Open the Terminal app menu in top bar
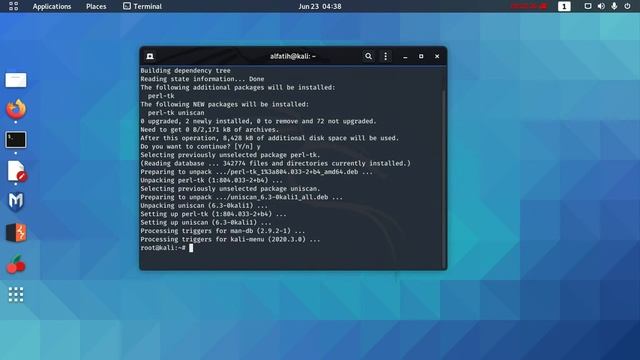 pyautogui.click(x=142, y=6)
